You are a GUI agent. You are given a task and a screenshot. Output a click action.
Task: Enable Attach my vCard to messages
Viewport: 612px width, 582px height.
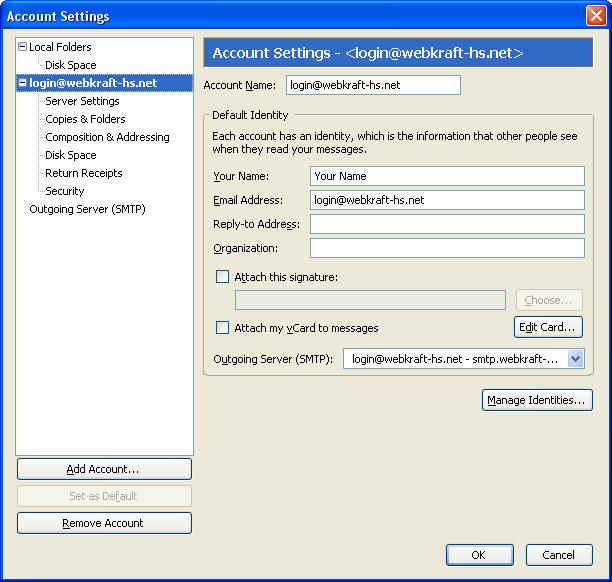222,327
